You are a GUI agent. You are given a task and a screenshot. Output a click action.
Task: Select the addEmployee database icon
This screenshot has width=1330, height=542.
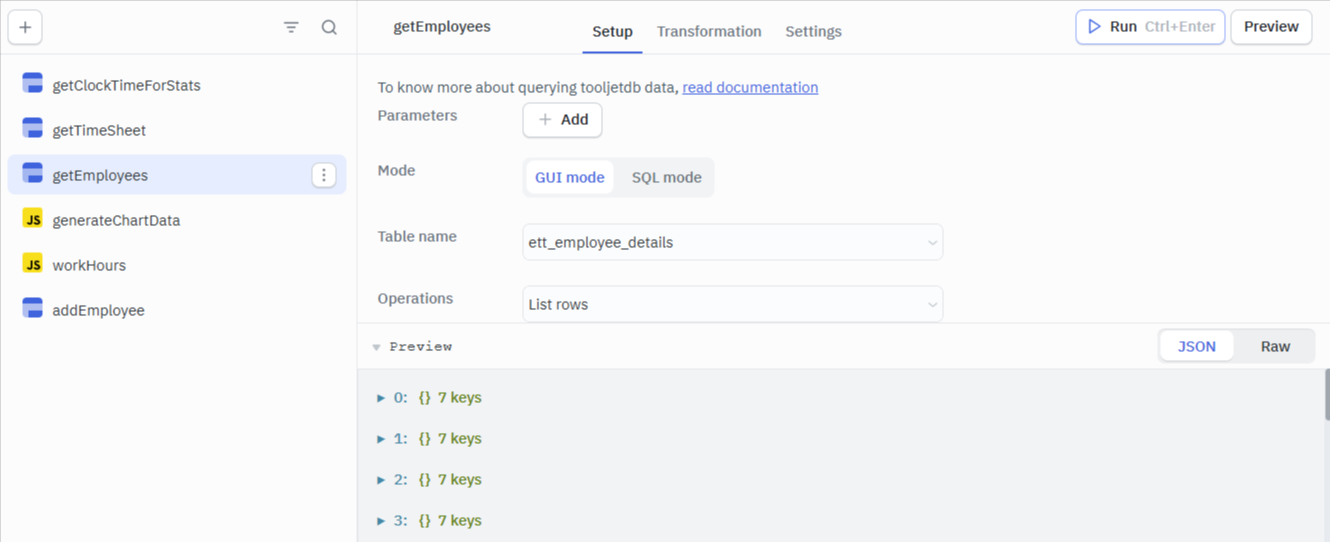[x=32, y=309]
